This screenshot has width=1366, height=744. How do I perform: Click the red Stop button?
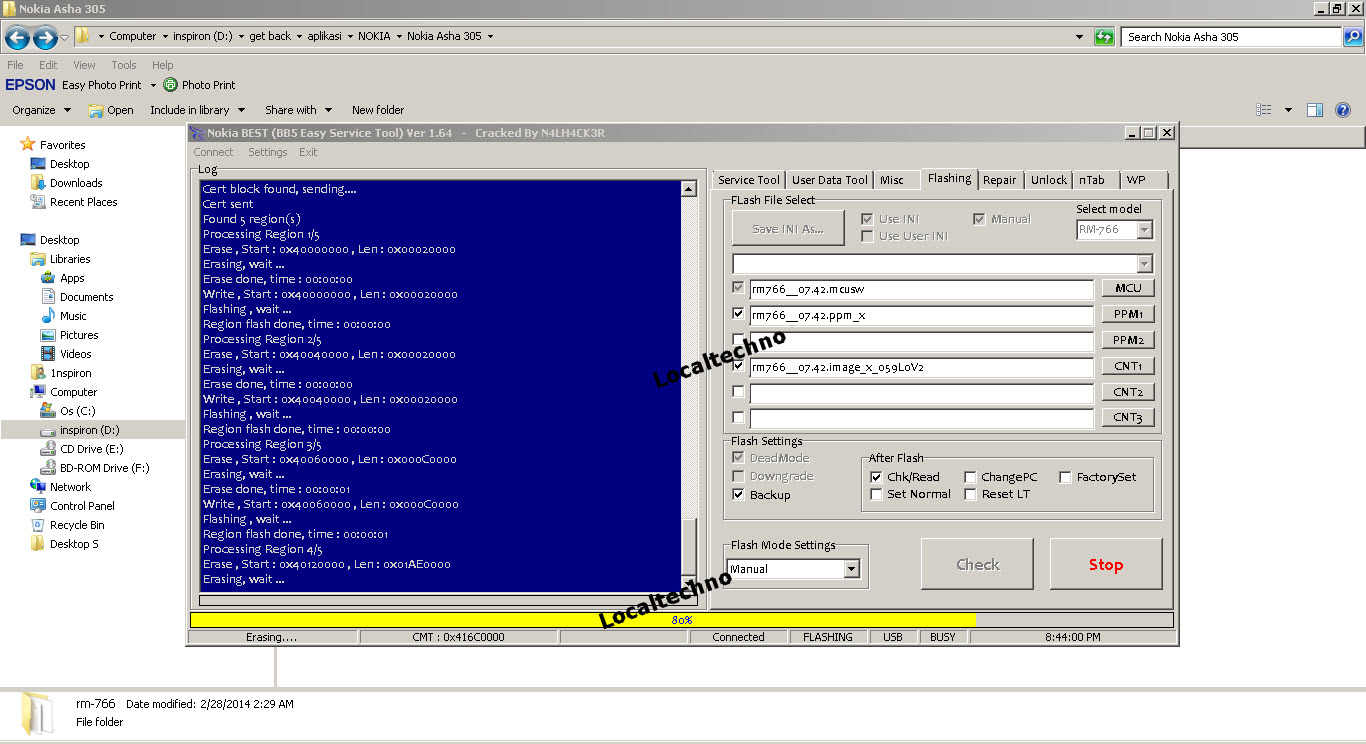[x=1106, y=564]
